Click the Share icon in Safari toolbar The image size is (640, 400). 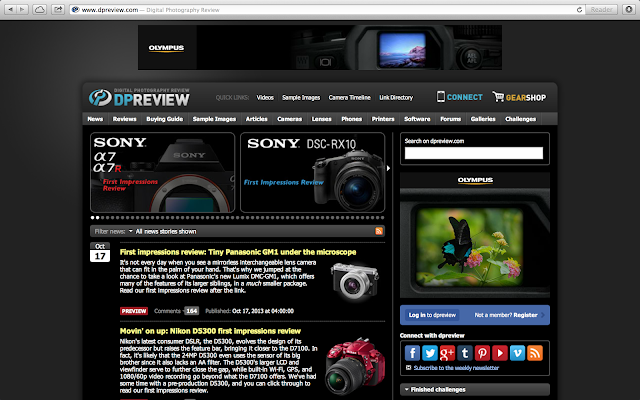click(58, 9)
